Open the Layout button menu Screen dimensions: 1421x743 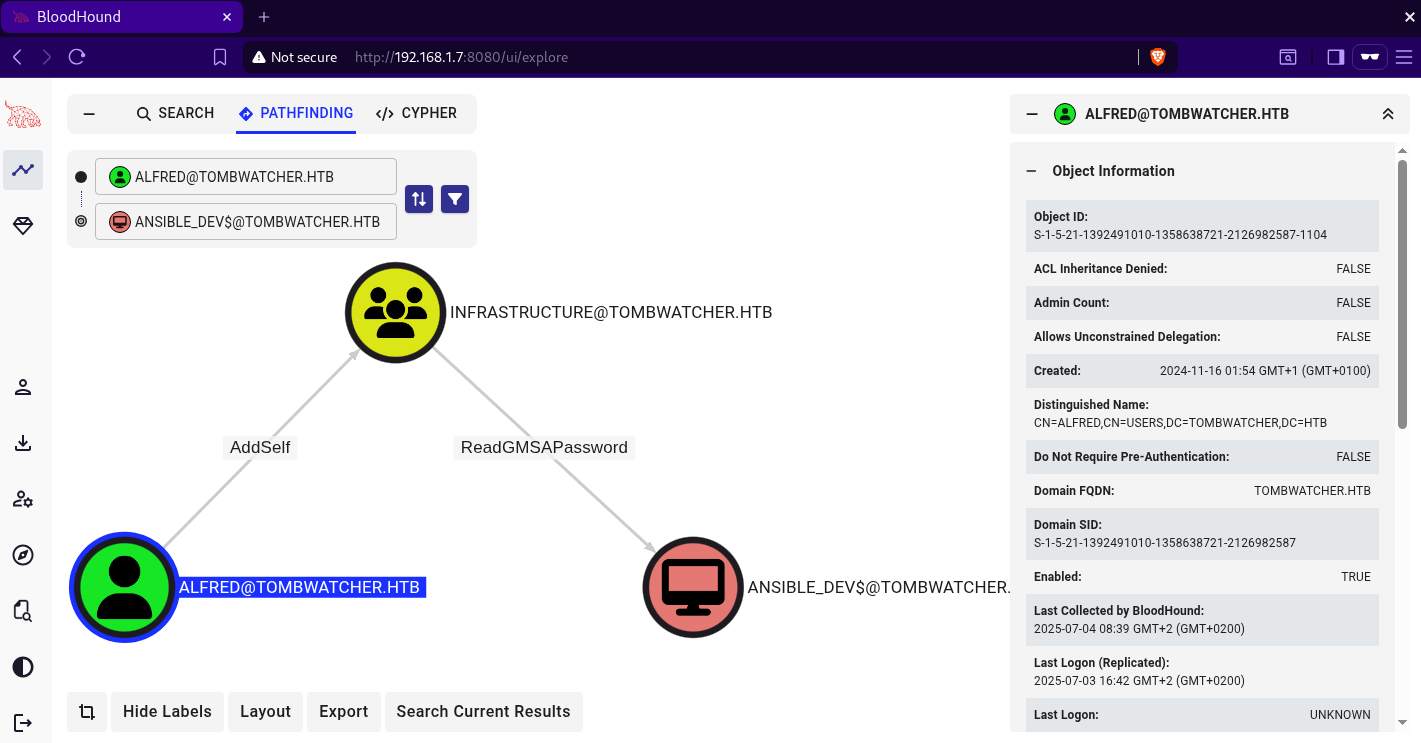tap(265, 712)
